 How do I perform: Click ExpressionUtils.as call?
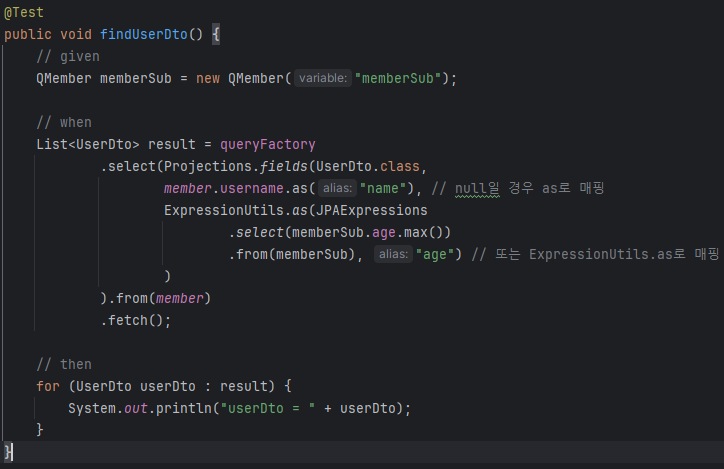tap(236, 210)
